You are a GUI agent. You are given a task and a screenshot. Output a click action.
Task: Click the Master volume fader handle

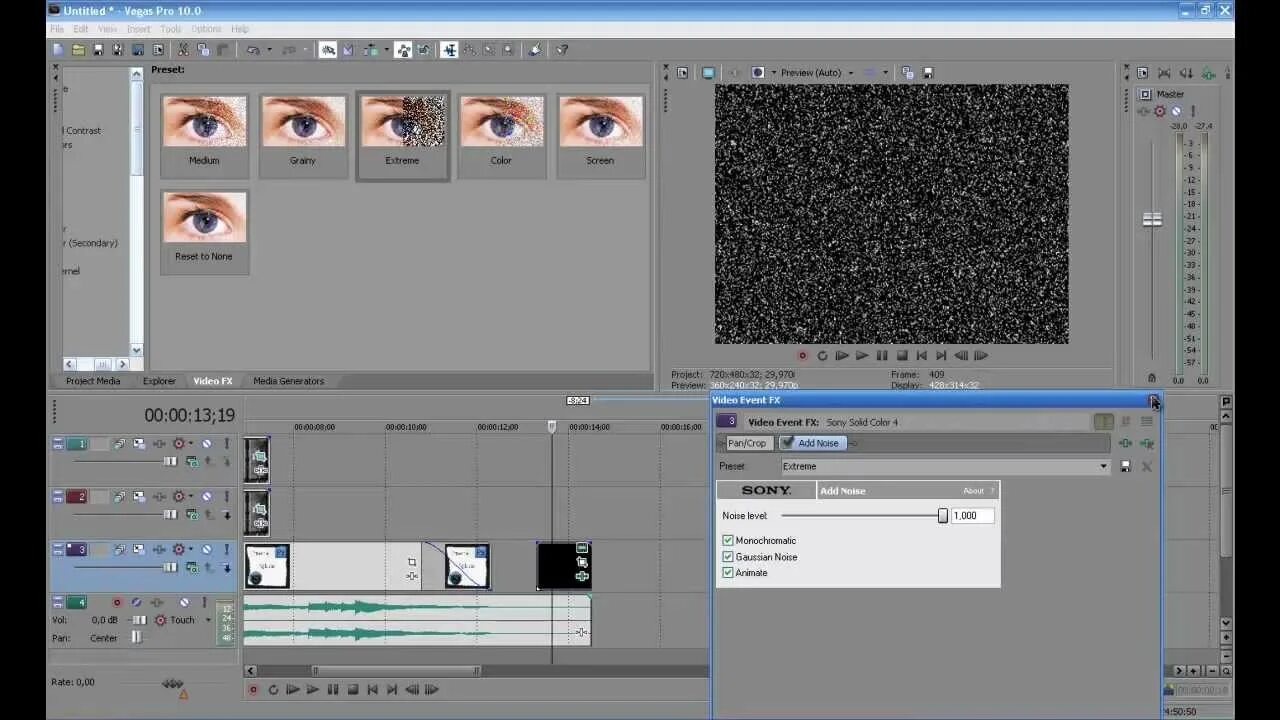coord(1153,219)
